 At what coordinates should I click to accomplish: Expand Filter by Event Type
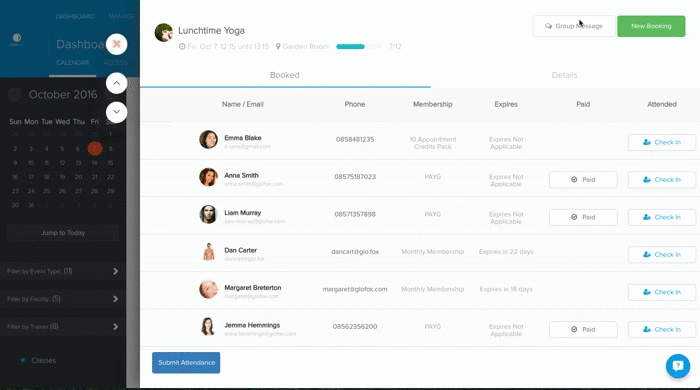pos(63,271)
